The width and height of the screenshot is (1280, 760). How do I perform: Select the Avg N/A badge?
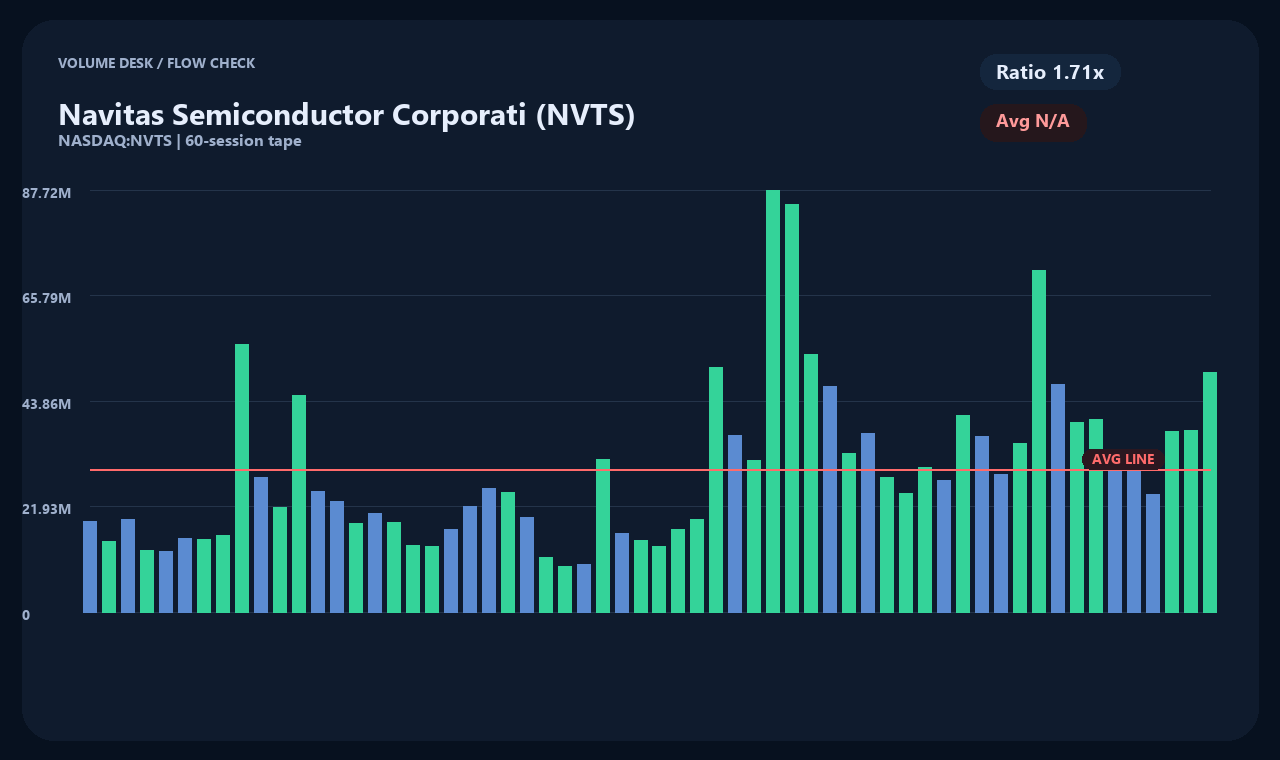pyautogui.click(x=1033, y=122)
